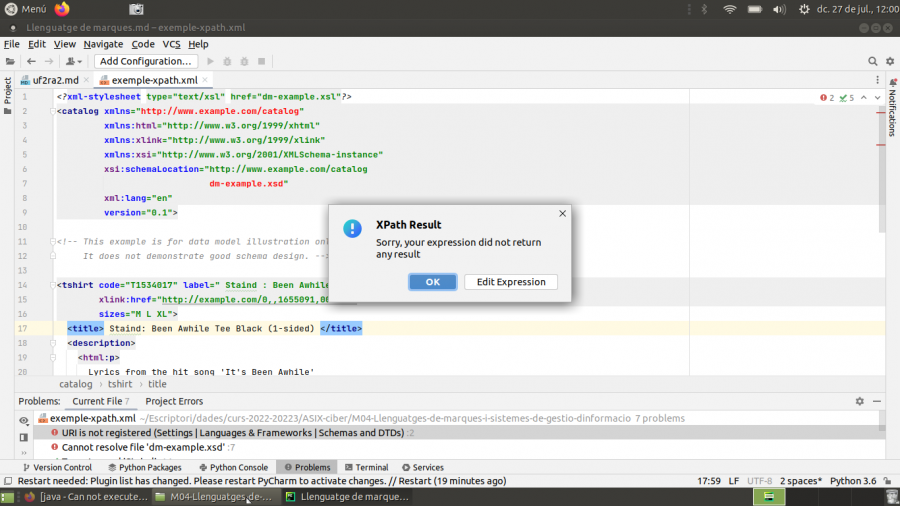Screen dimensions: 900x506
Task: Navigate forward with the right arrow
Action: coord(49,61)
